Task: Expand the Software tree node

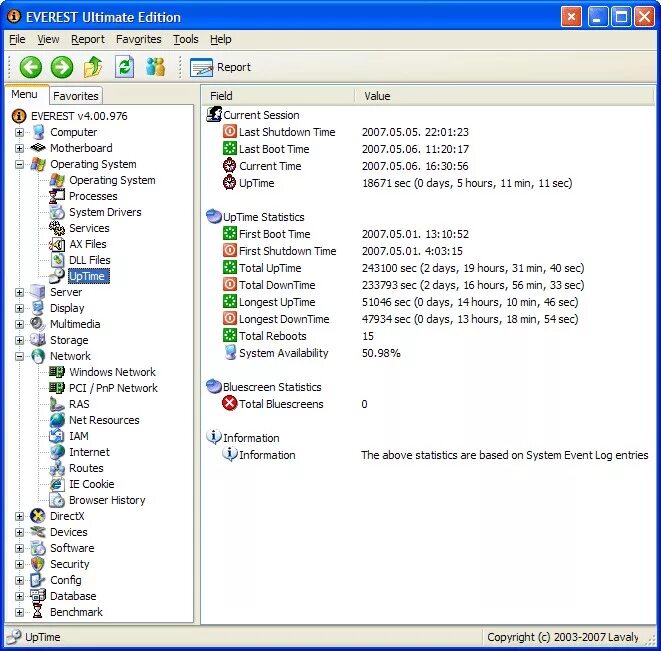Action: [x=19, y=548]
